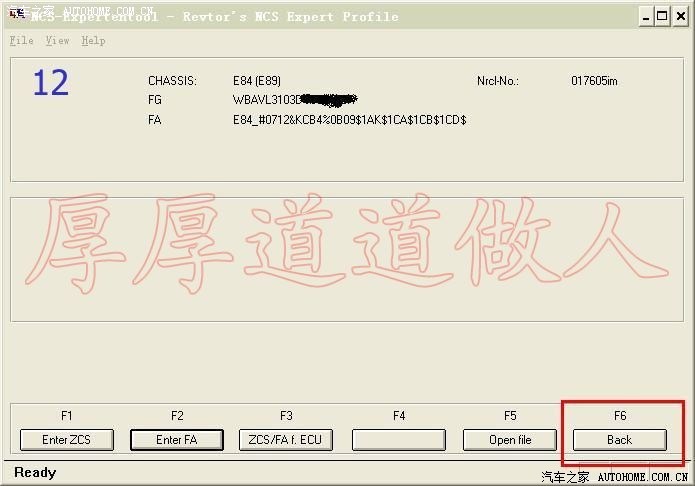Open the Help menu
Image resolution: width=695 pixels, height=486 pixels.
pos(93,41)
